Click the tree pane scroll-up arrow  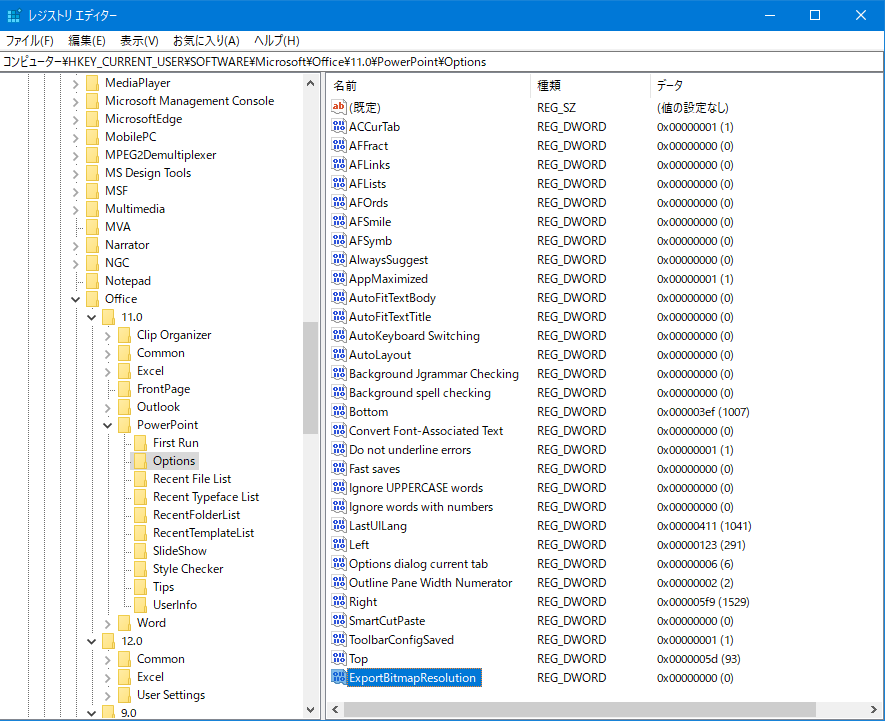pos(310,83)
